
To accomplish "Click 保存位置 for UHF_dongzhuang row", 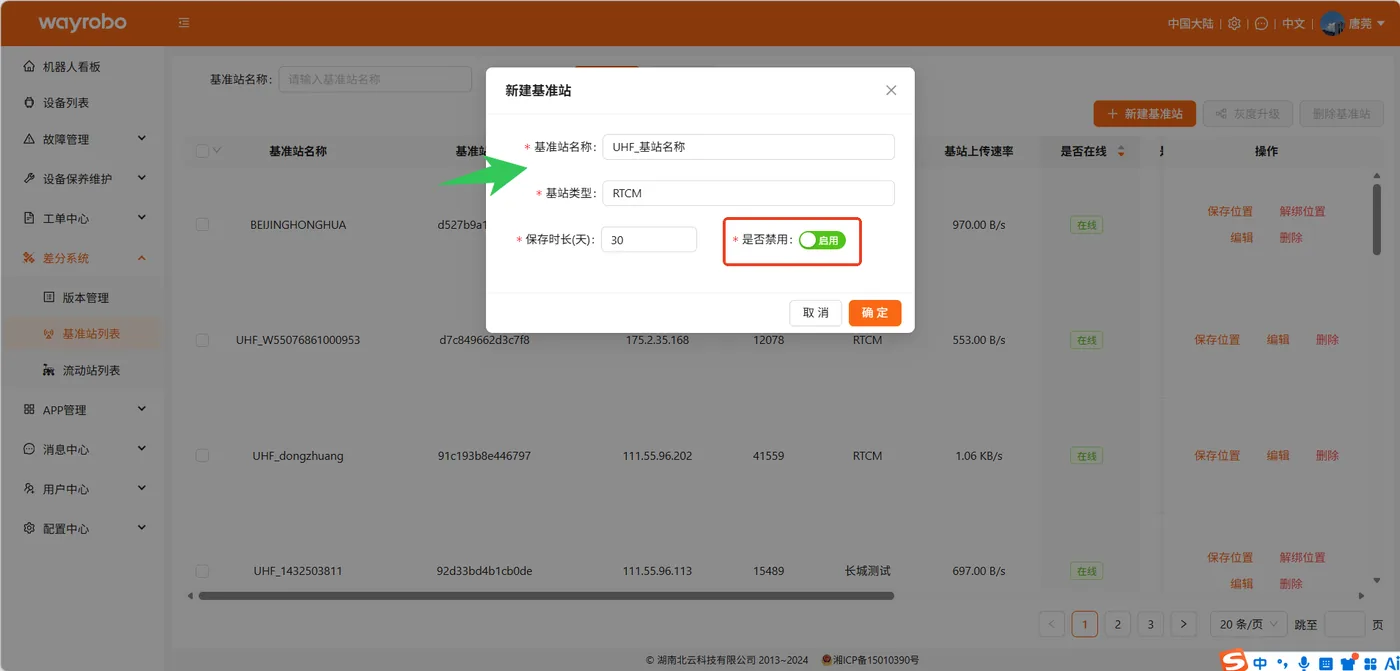I will (x=1217, y=456).
